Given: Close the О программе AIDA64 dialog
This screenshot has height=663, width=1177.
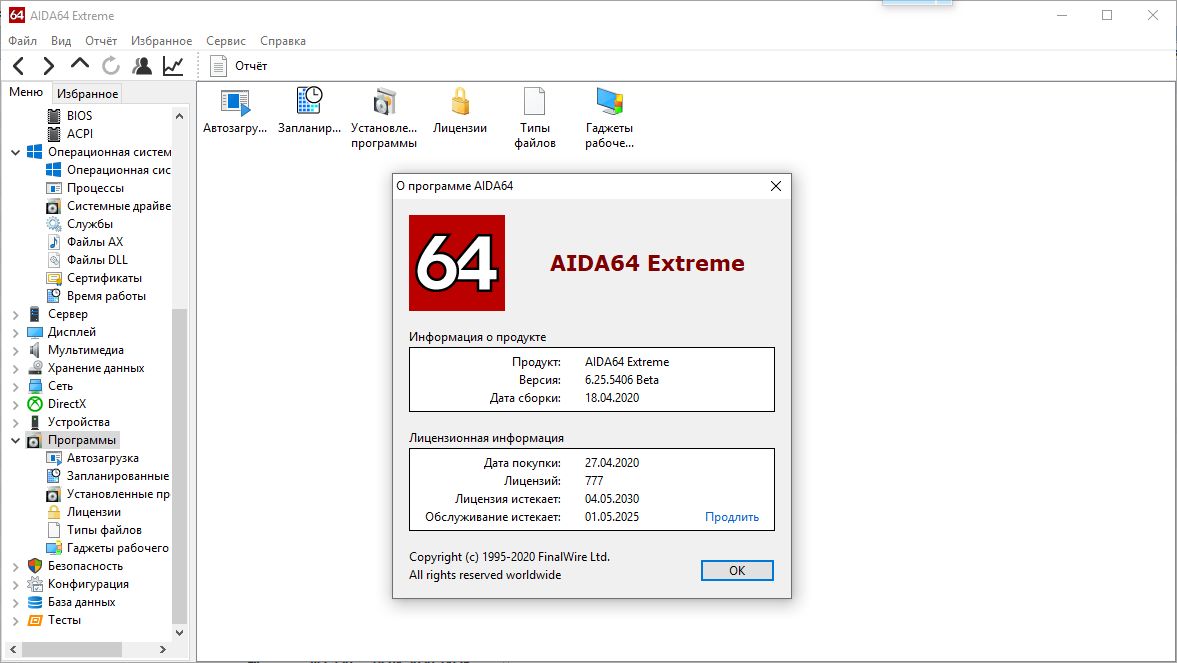Looking at the screenshot, I should click(776, 186).
